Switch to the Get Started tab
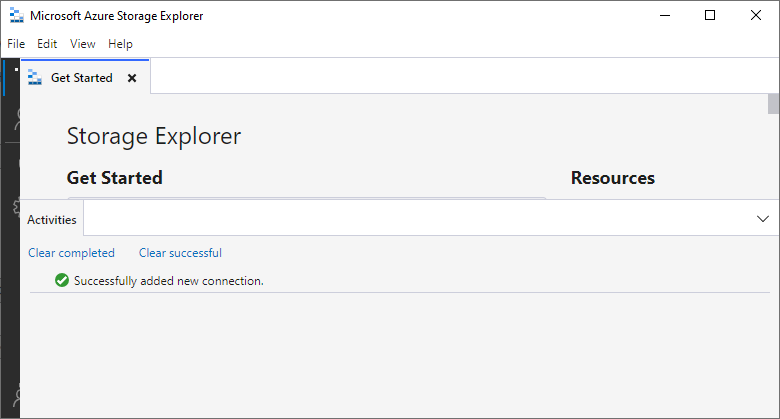Screen dimensions: 780x419 pyautogui.click(x=81, y=78)
